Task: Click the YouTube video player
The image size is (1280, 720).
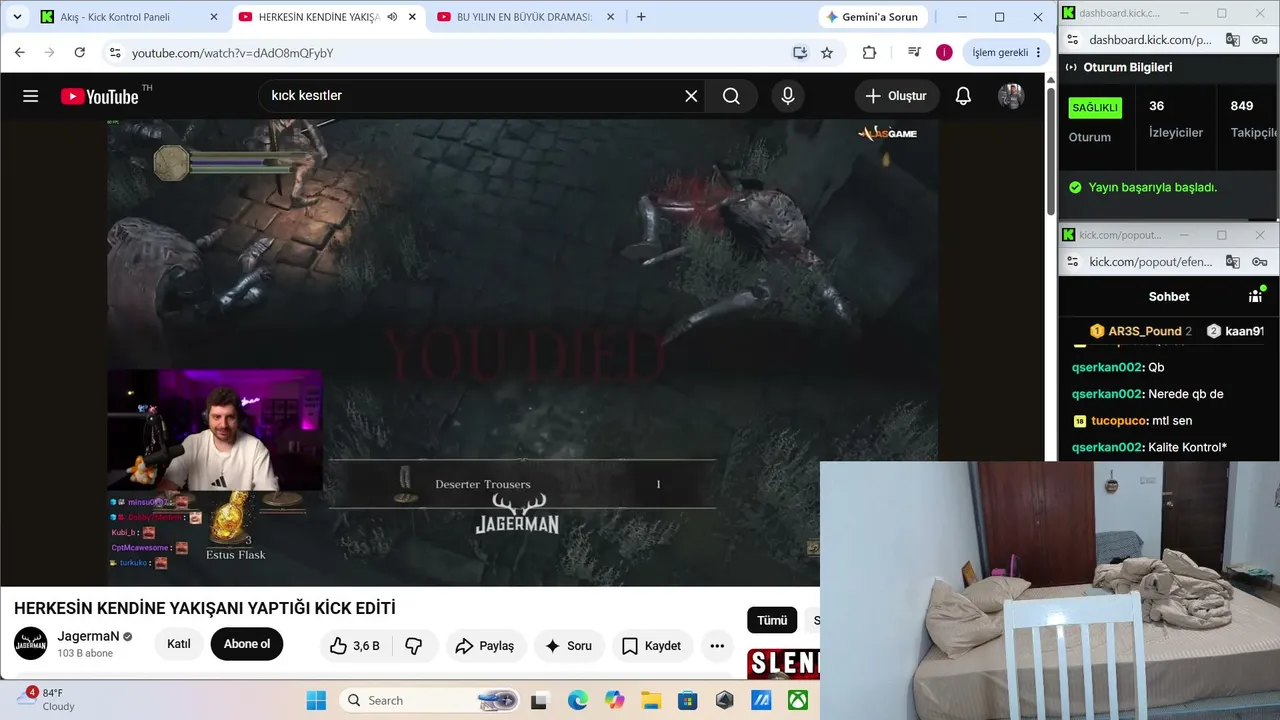Action: click(x=523, y=352)
